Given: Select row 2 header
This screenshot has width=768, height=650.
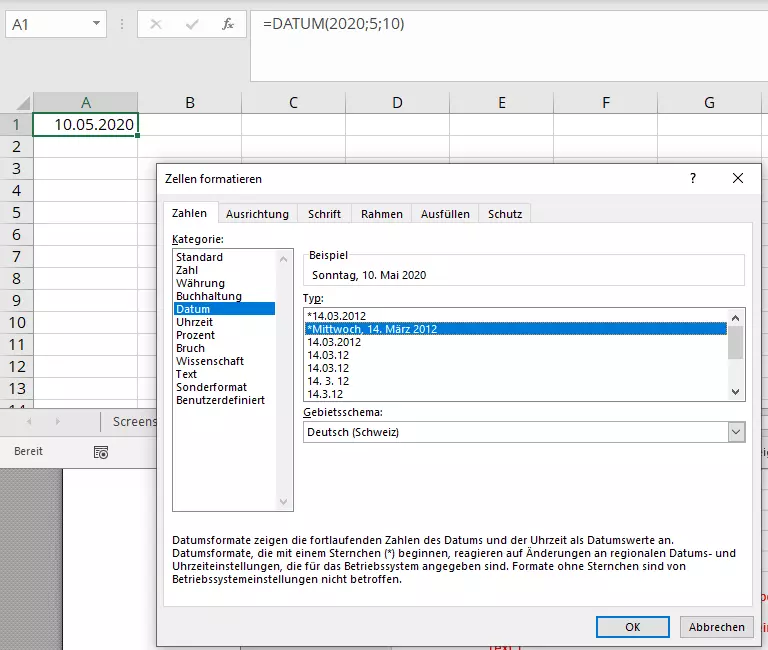Looking at the screenshot, I should 16,146.
